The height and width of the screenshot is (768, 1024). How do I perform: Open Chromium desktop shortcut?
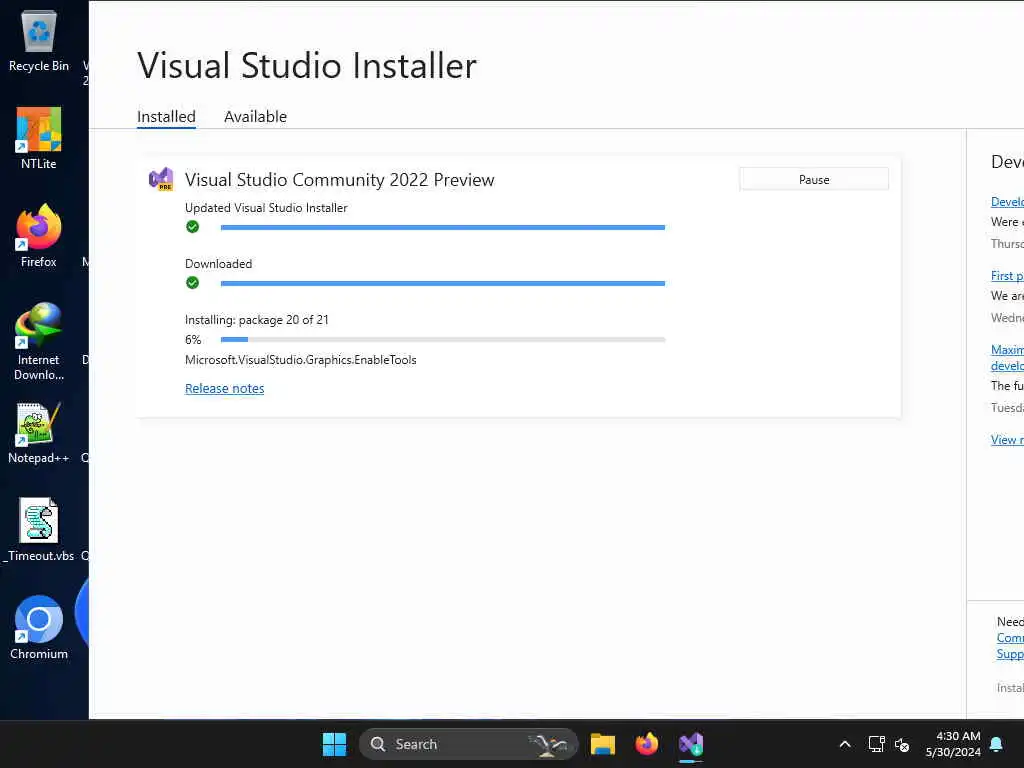(x=39, y=628)
